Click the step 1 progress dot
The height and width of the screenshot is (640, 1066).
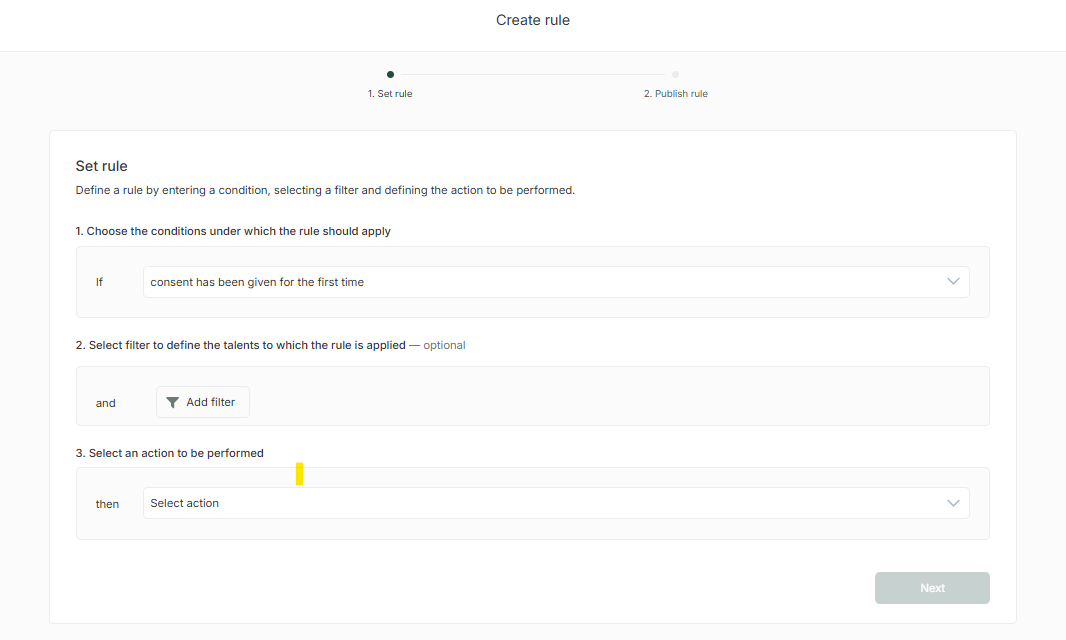pos(390,74)
